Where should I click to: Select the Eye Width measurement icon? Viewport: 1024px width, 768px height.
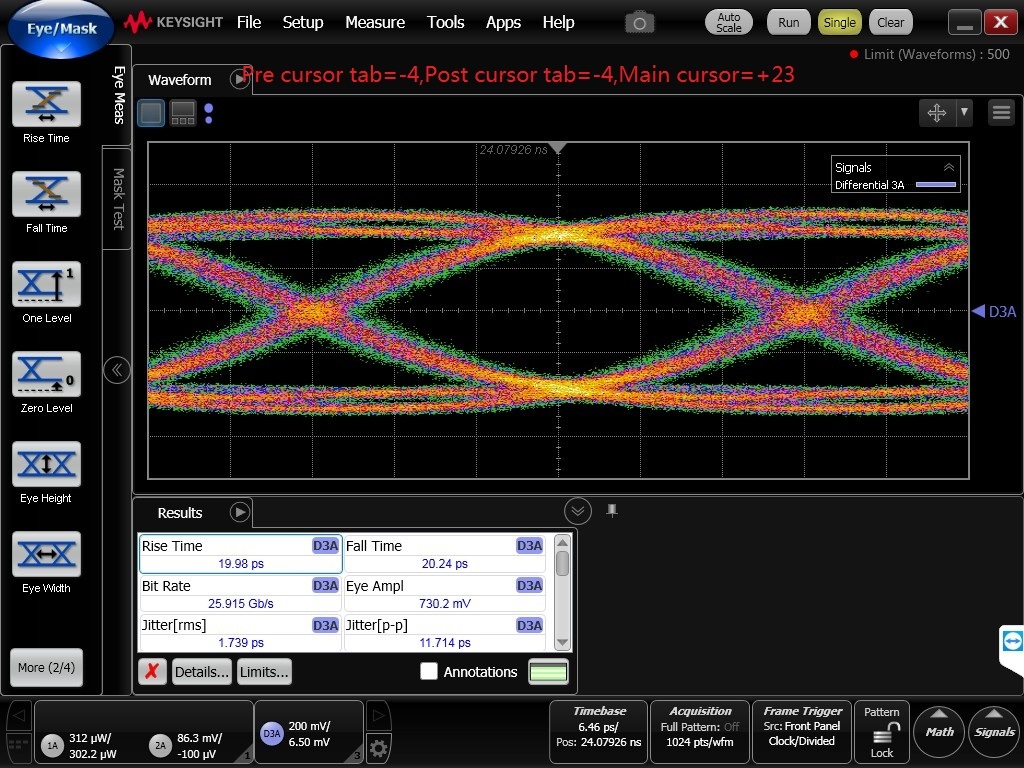pos(46,555)
